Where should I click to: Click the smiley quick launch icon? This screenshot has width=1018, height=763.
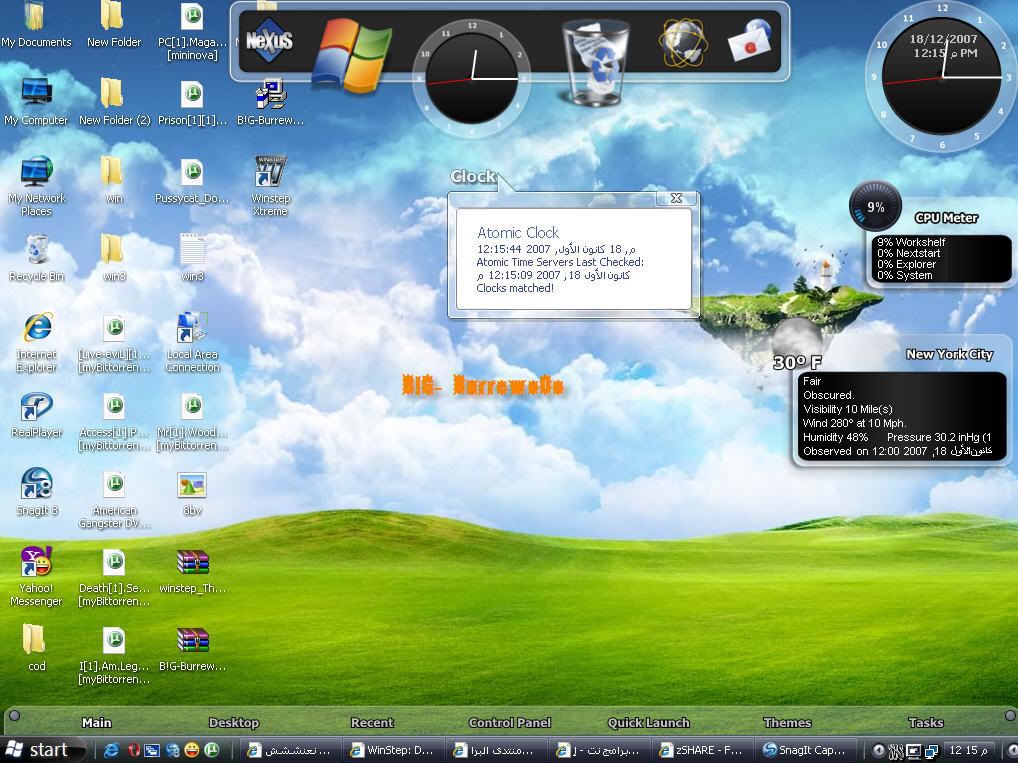(192, 750)
